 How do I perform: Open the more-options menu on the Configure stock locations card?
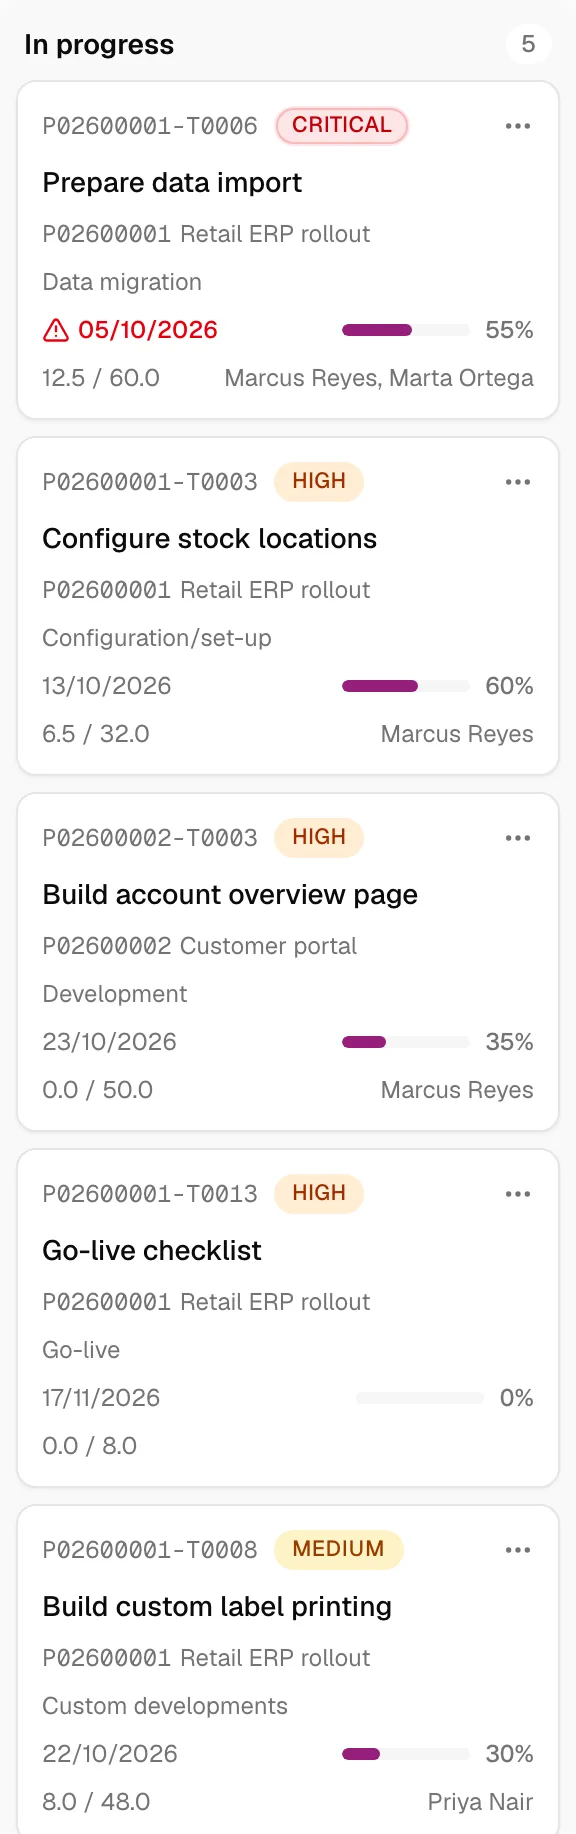click(518, 482)
